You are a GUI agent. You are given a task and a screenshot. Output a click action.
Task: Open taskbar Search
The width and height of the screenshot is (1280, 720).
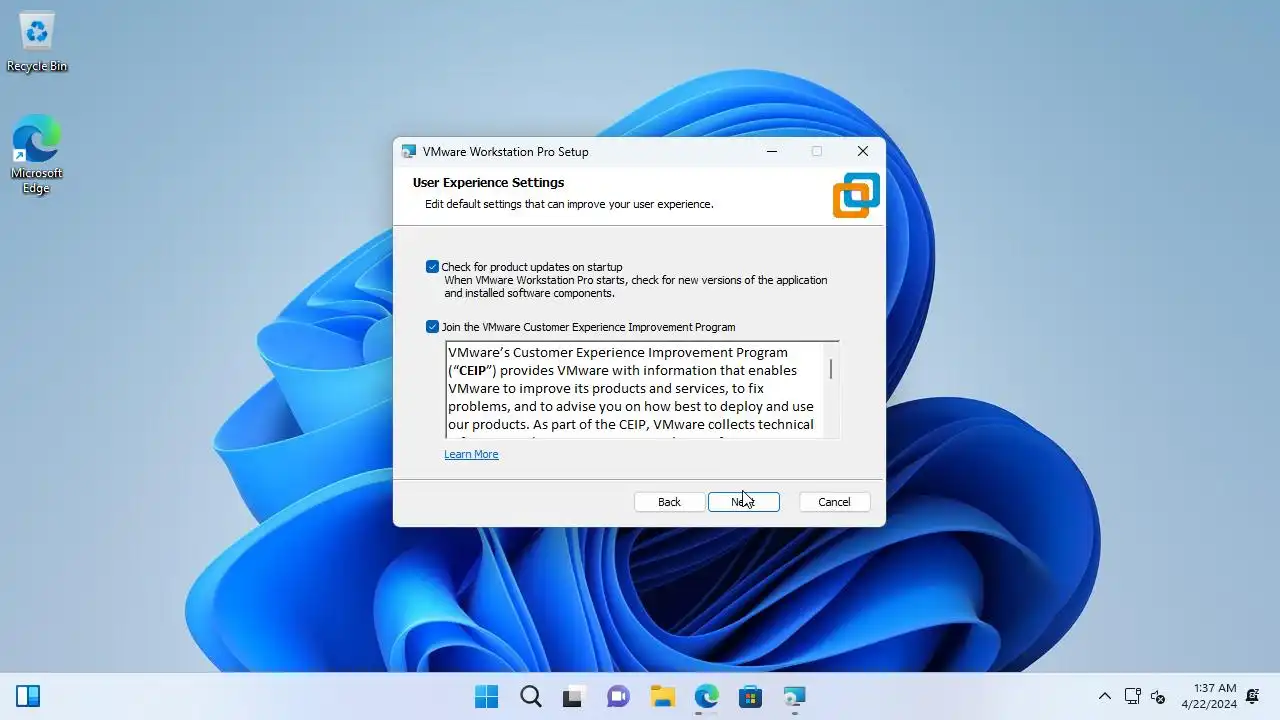531,696
